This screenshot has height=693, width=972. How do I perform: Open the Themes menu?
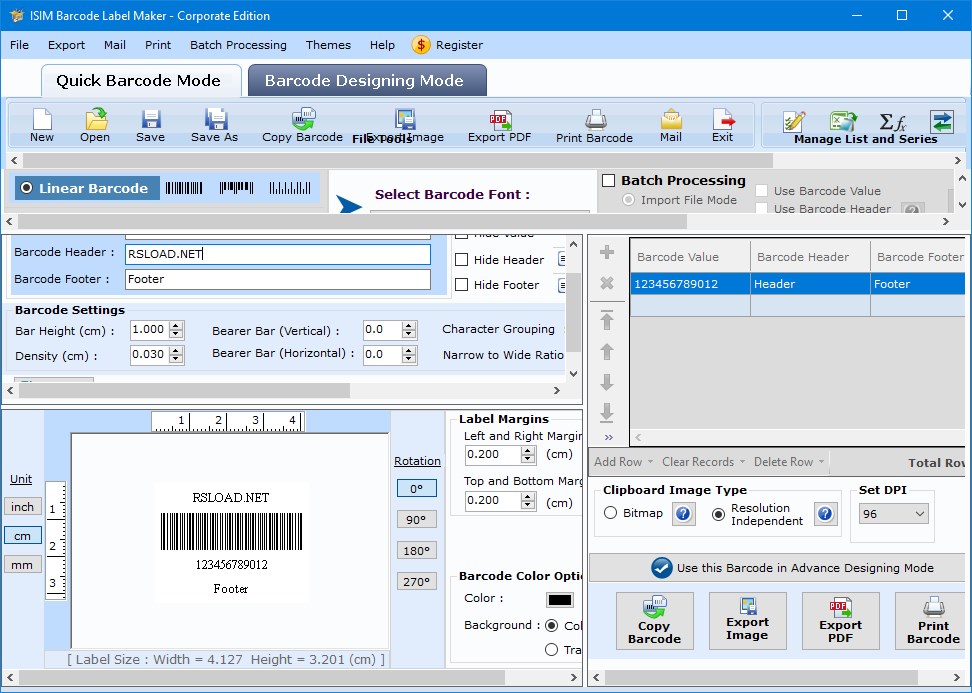point(328,45)
